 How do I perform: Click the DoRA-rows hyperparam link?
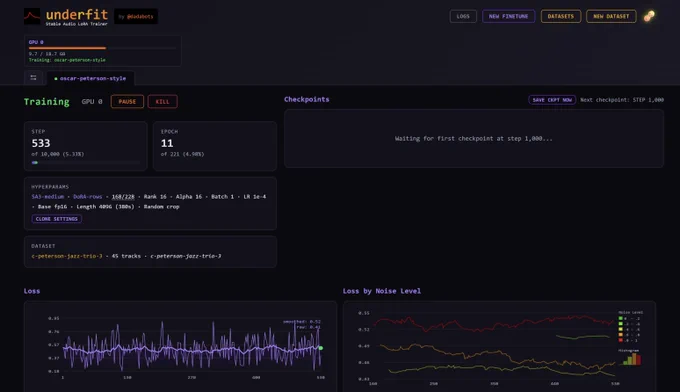[x=88, y=197]
